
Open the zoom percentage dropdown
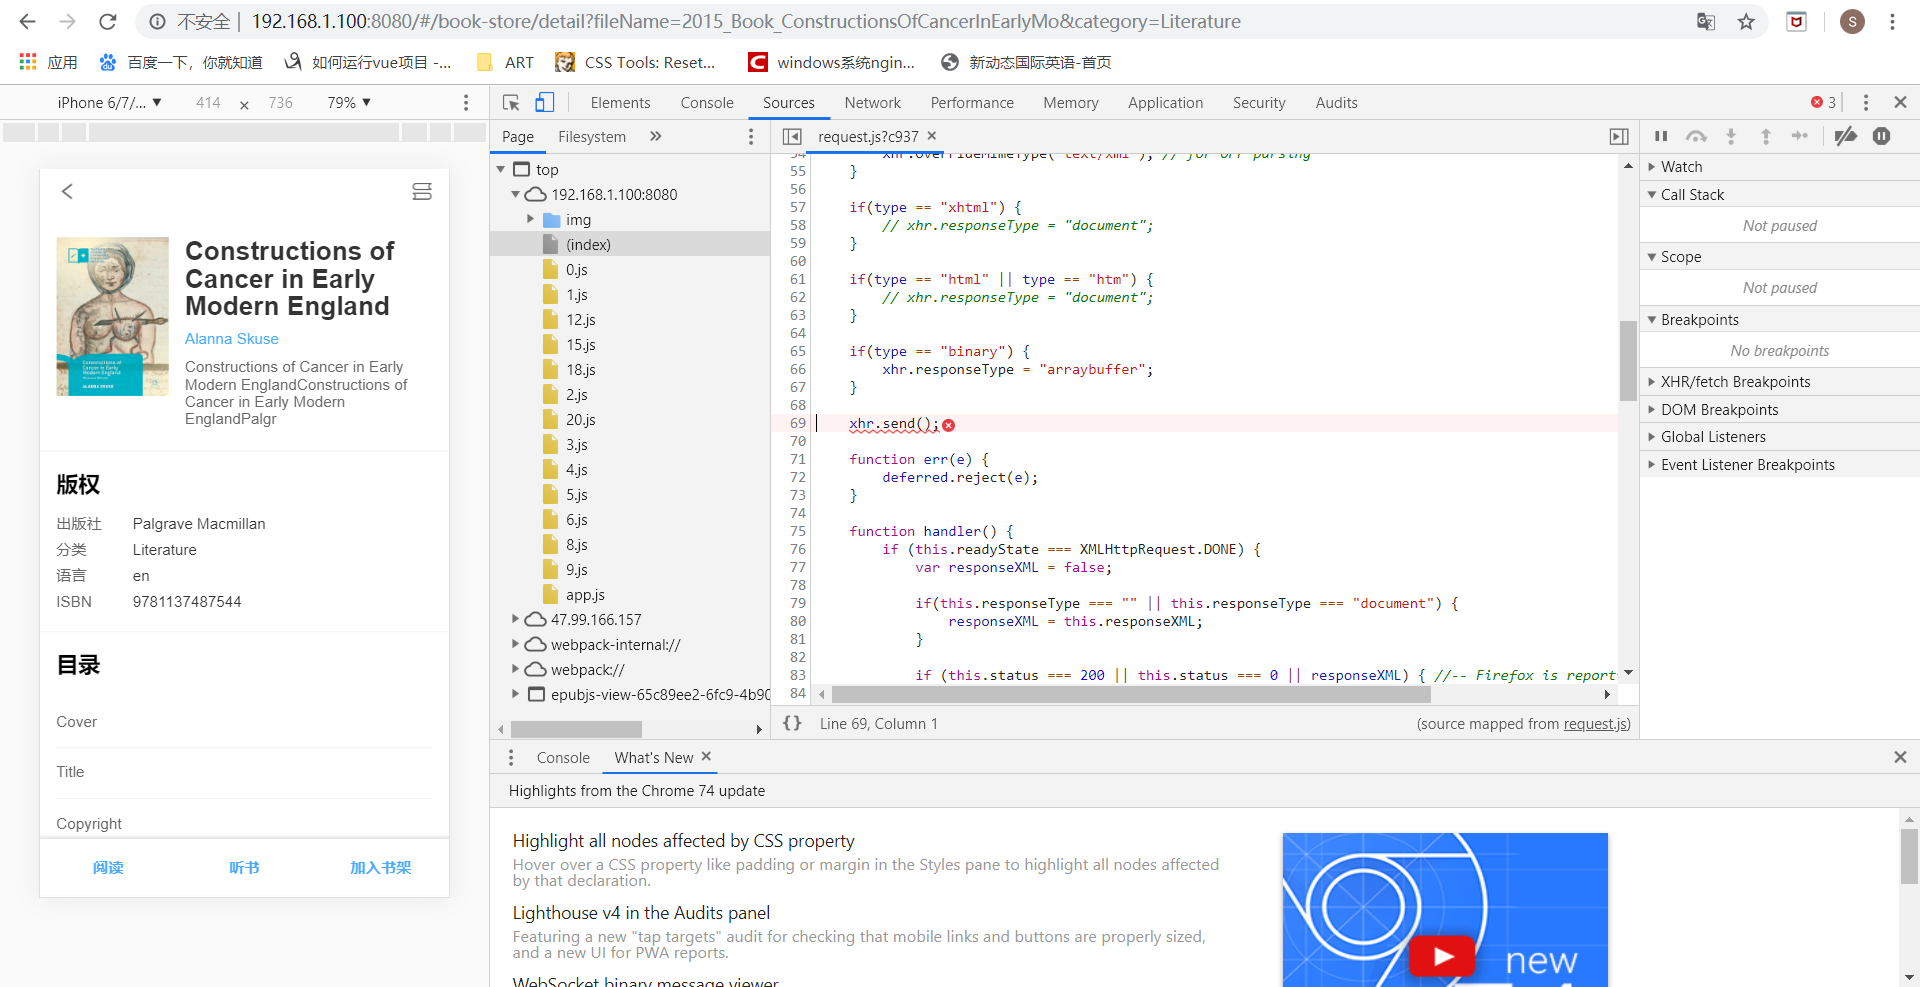click(x=349, y=103)
